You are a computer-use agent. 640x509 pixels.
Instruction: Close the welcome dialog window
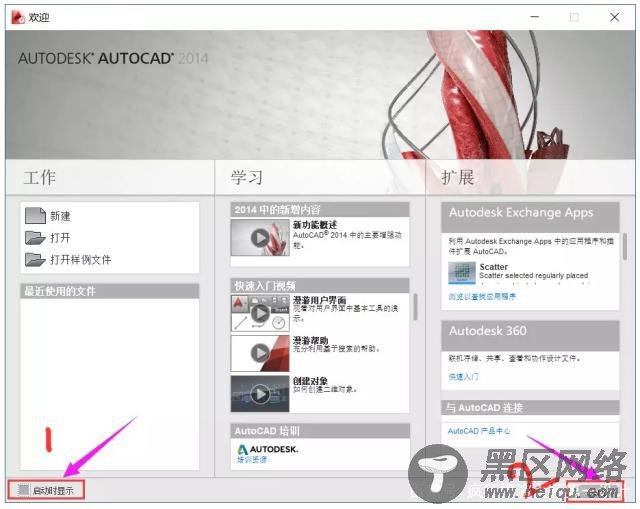[x=614, y=17]
